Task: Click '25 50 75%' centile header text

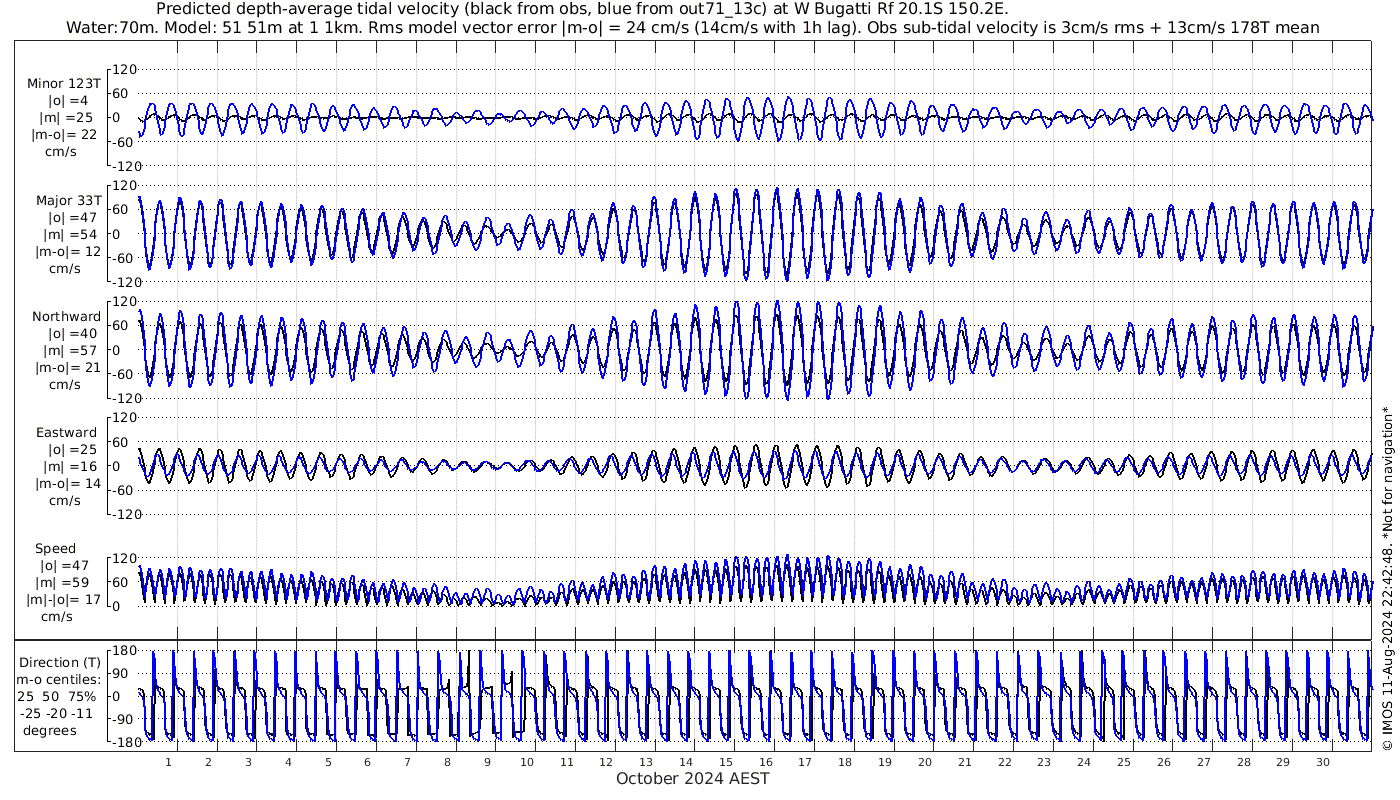Action: tap(57, 696)
